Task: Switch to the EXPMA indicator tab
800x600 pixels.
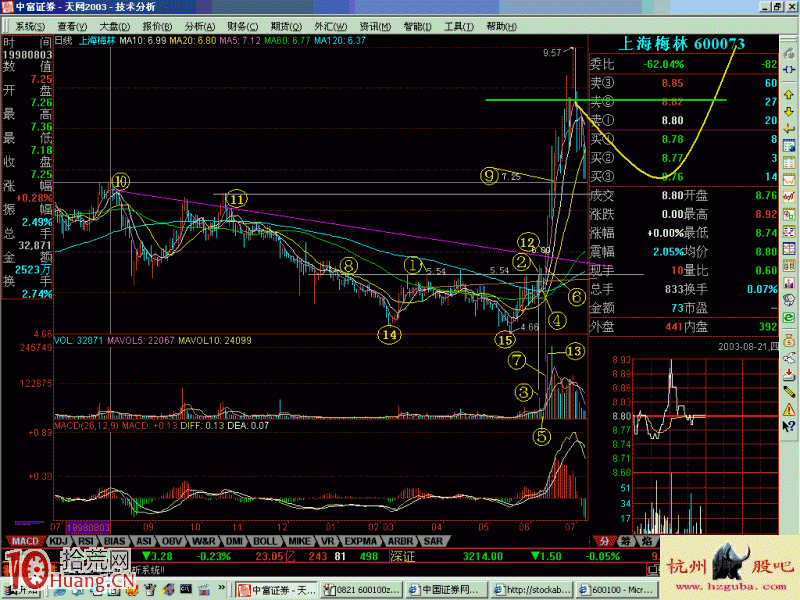Action: (360, 541)
